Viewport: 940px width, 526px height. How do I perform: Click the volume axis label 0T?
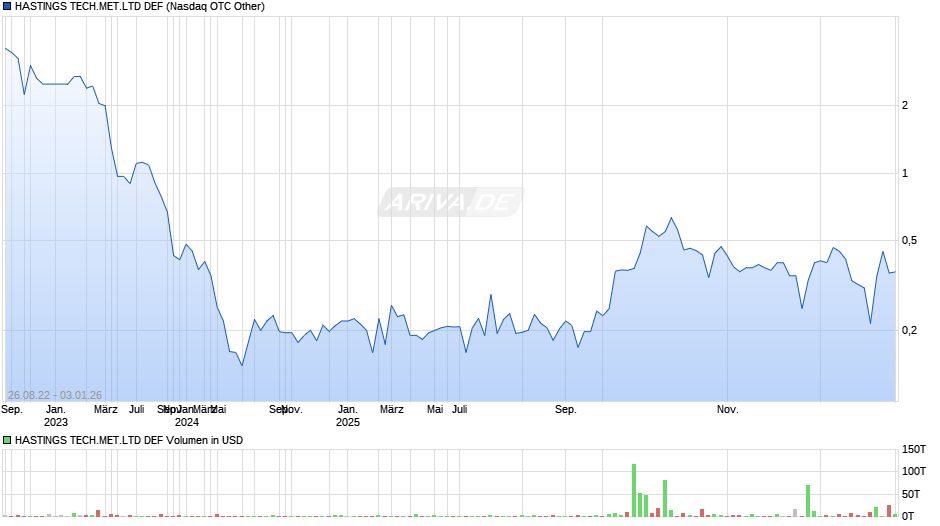(908, 516)
